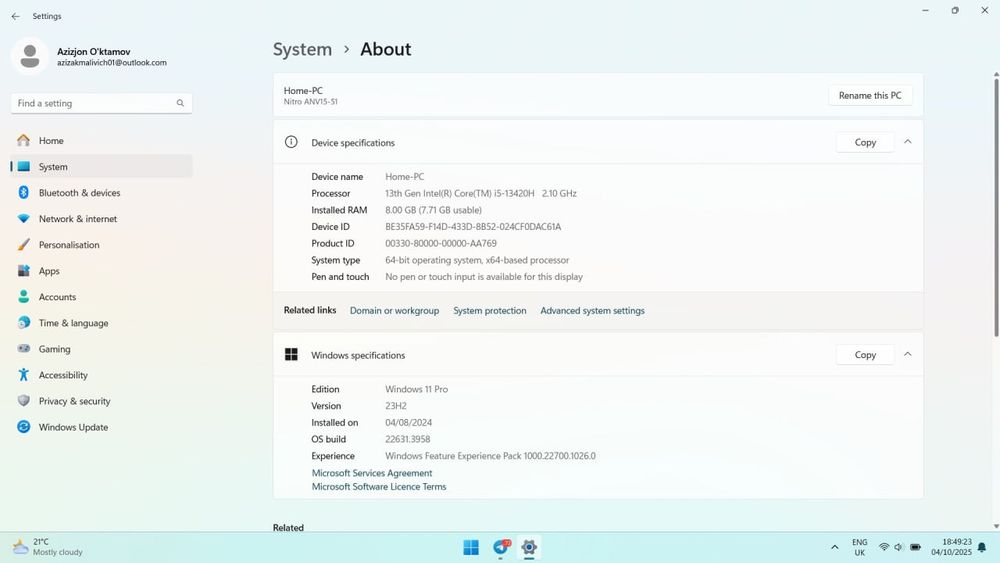Viewport: 1000px width, 563px height.
Task: Collapse the Device specifications section
Action: pos(908,142)
